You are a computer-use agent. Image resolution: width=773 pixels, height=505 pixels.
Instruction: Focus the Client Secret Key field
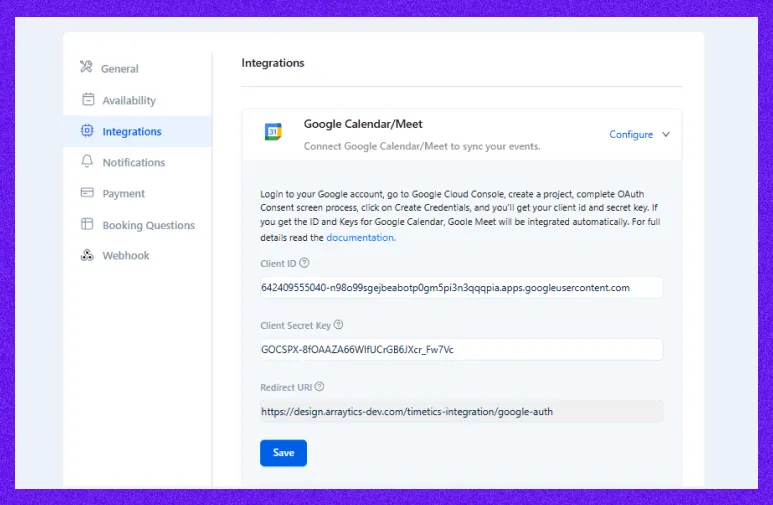pos(461,350)
